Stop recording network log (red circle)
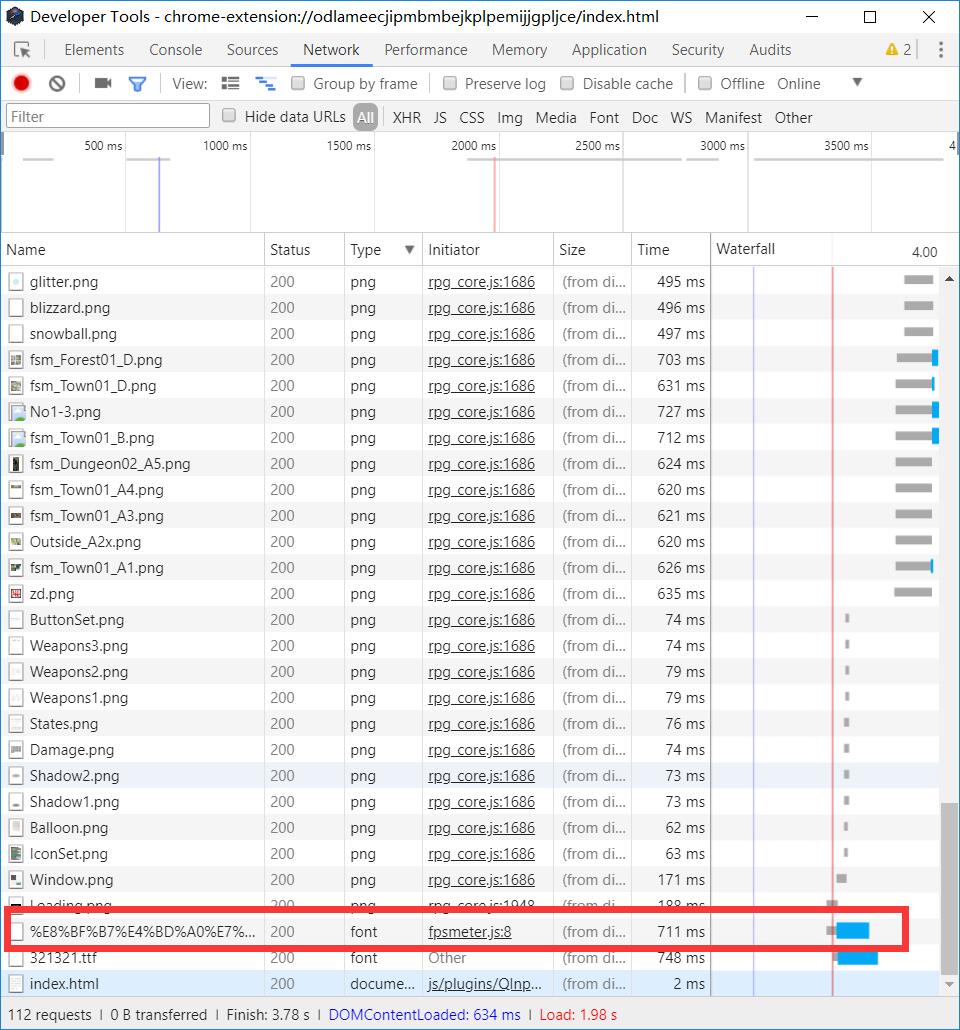 click(22, 83)
